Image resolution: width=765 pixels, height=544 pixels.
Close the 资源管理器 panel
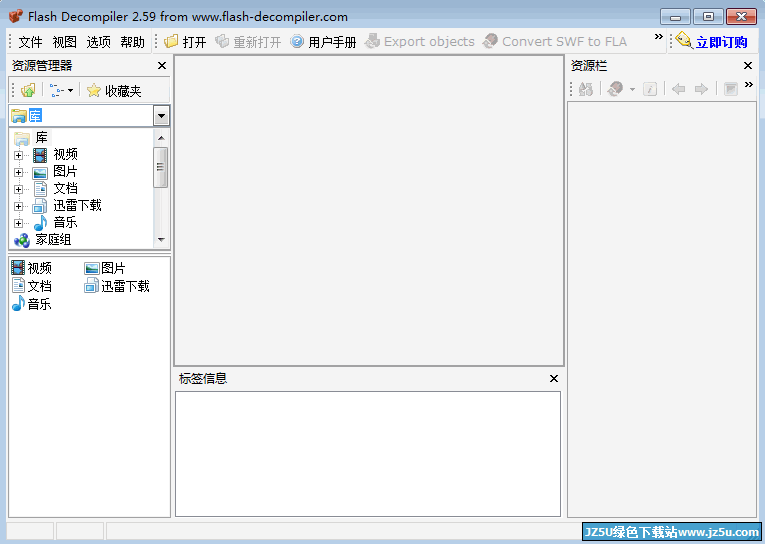click(162, 65)
